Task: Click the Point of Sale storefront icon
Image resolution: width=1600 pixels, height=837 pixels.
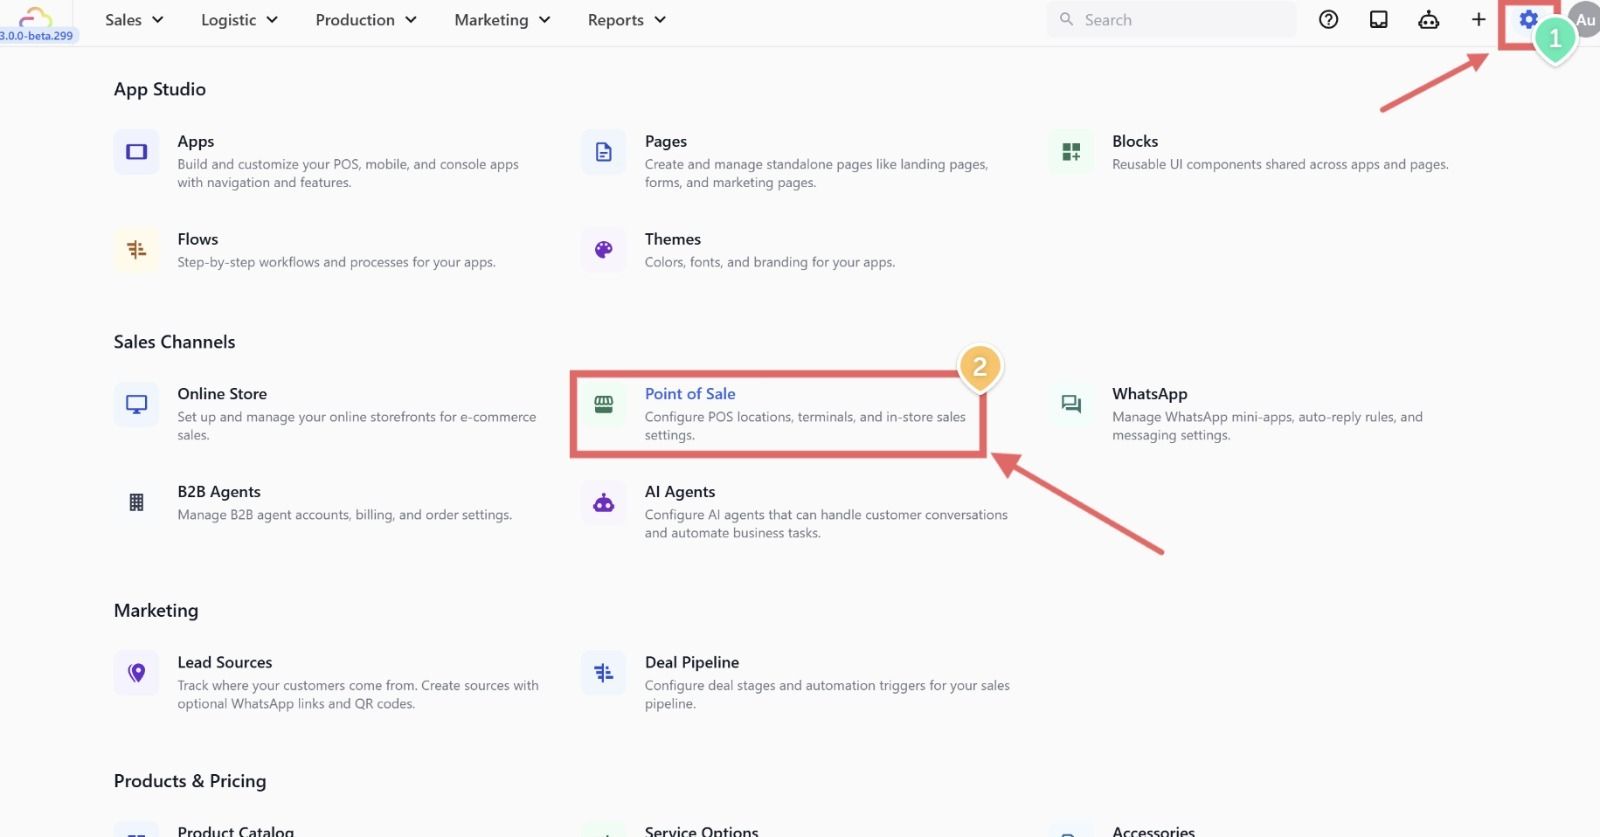Action: click(604, 404)
